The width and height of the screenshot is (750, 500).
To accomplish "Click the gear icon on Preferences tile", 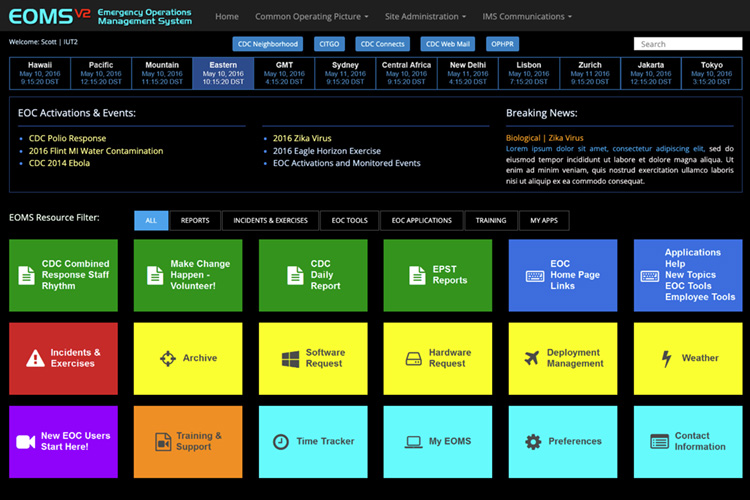I will 533,441.
